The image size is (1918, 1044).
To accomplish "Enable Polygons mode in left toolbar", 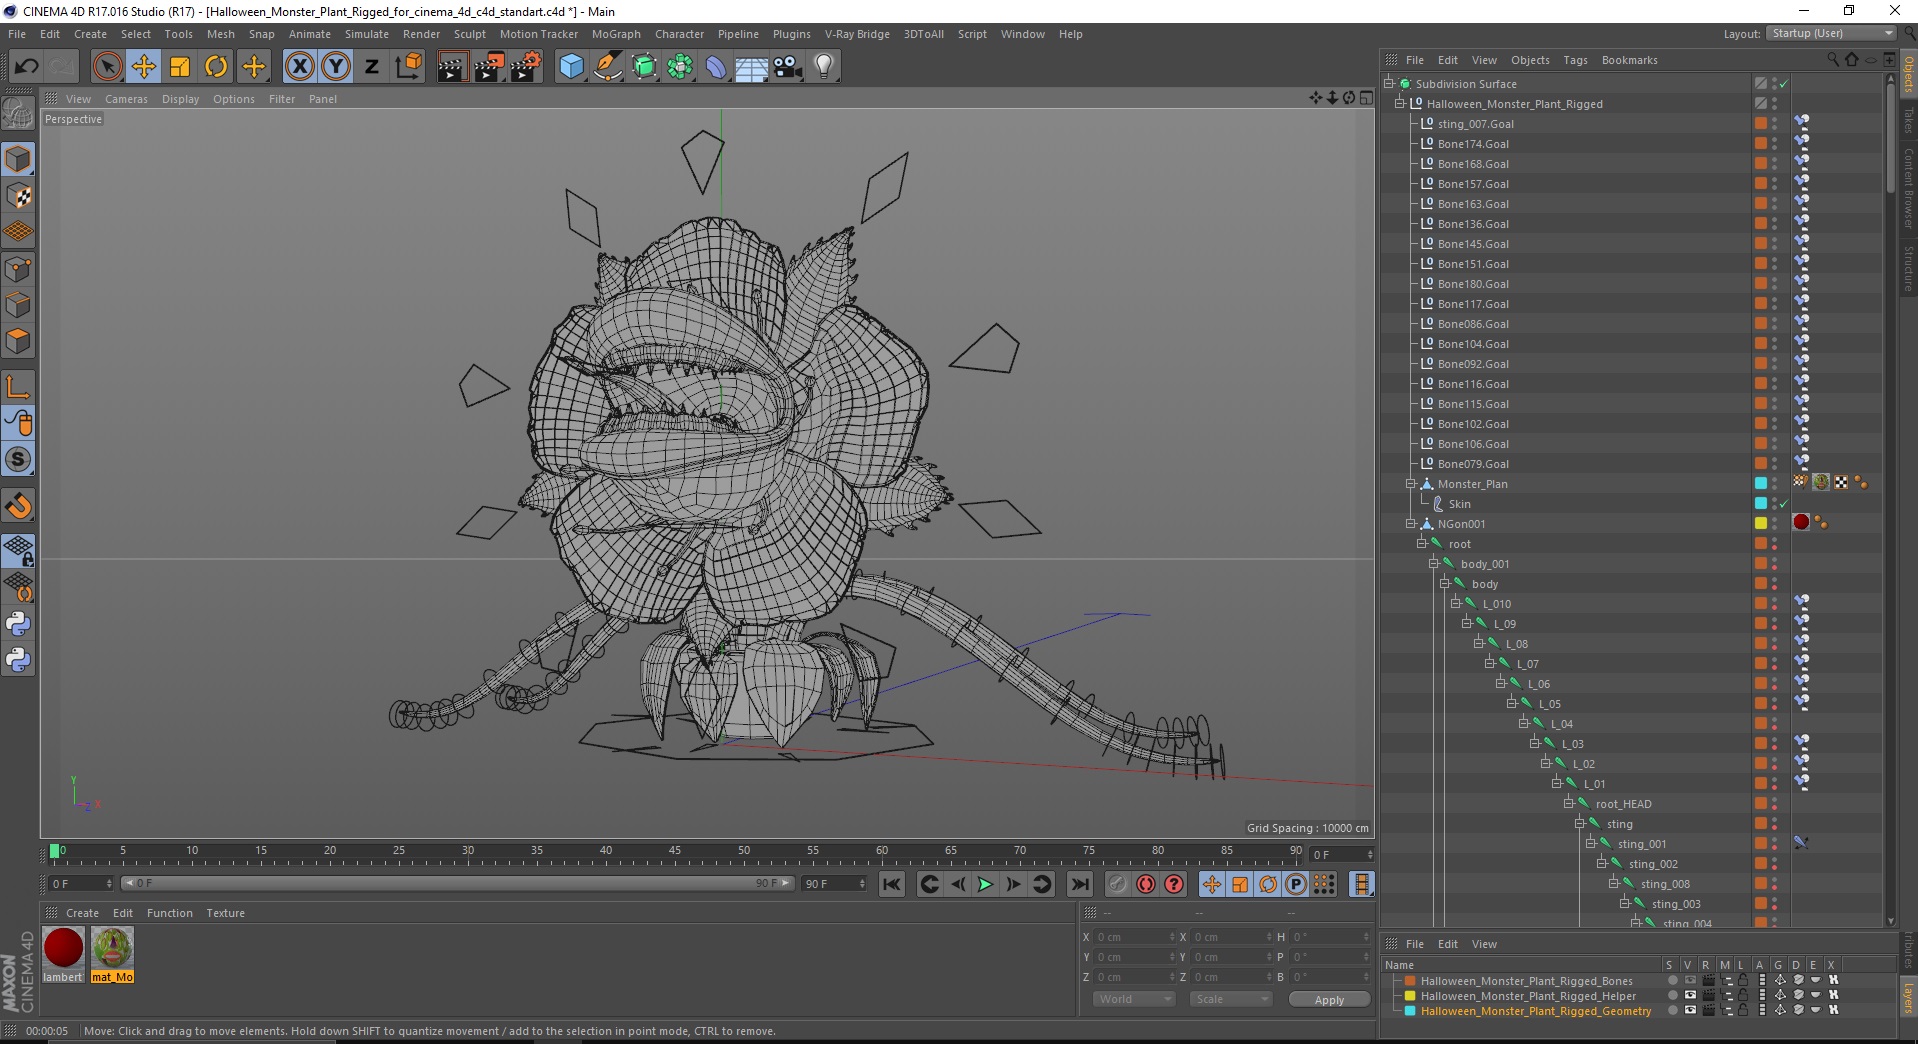I will pyautogui.click(x=18, y=341).
